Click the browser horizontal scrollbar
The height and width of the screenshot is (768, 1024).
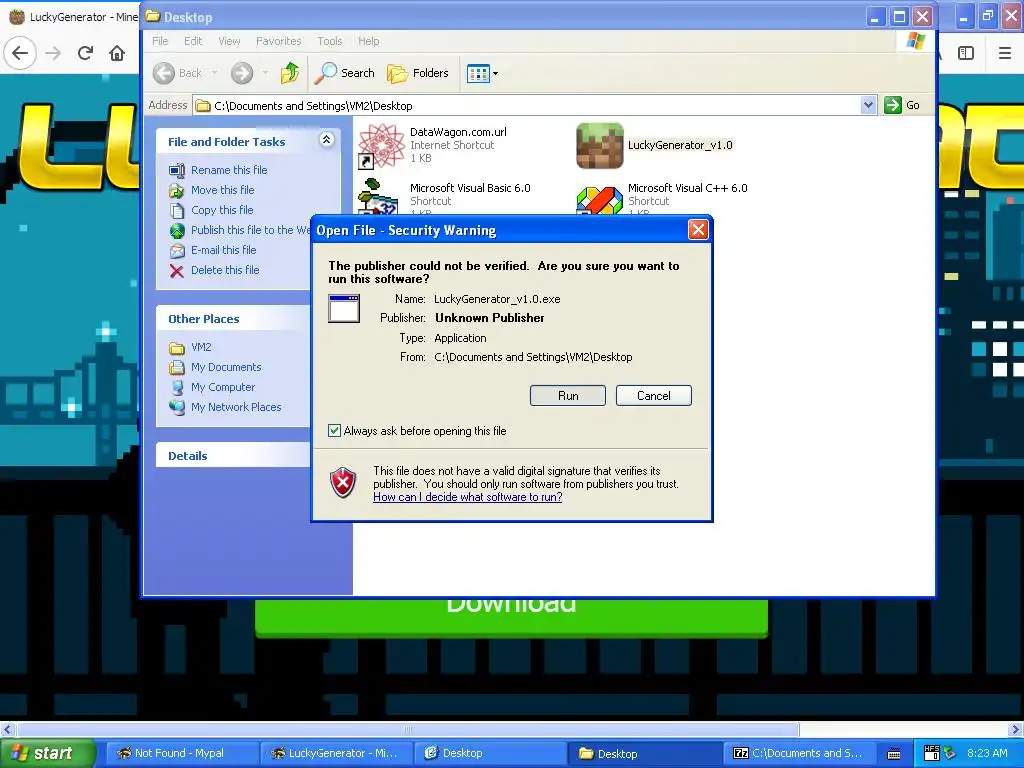(408, 729)
